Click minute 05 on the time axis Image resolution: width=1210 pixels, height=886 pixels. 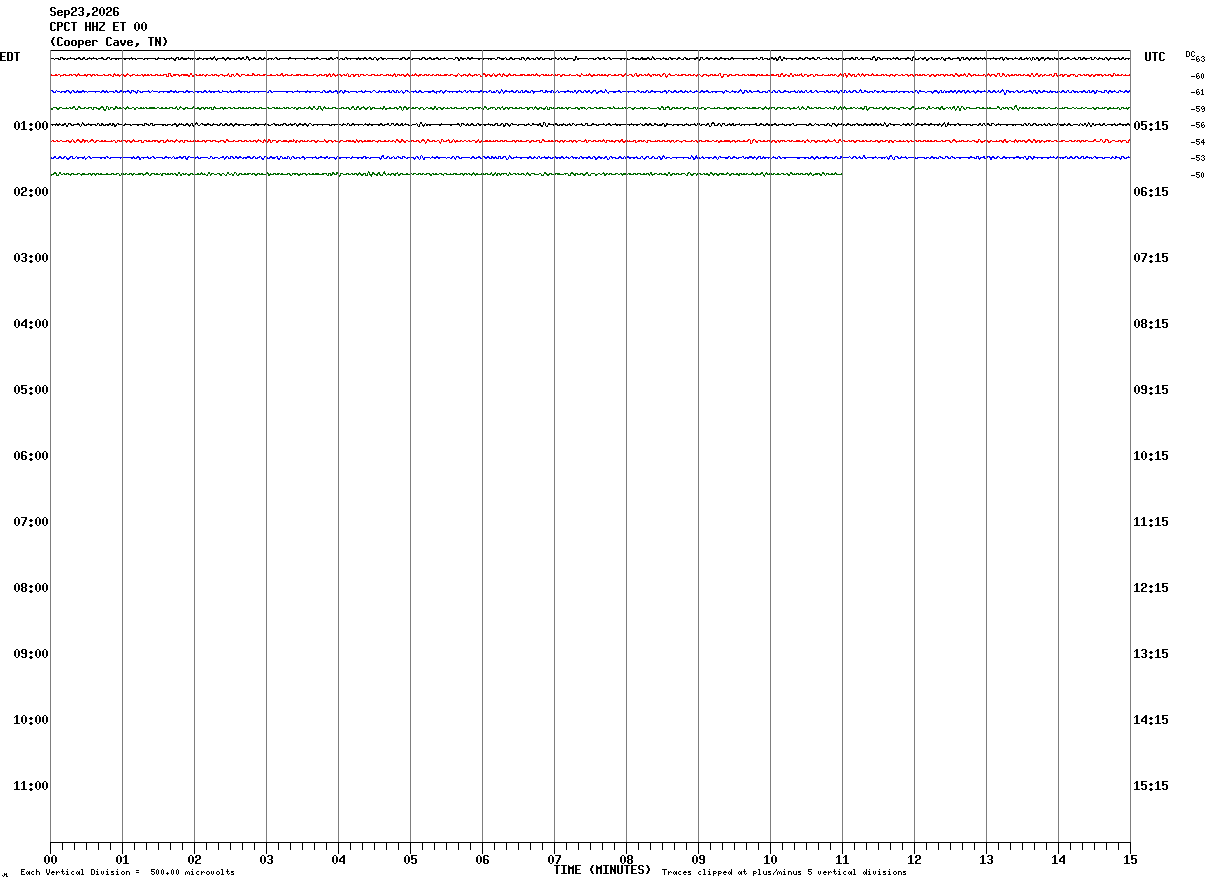point(410,859)
